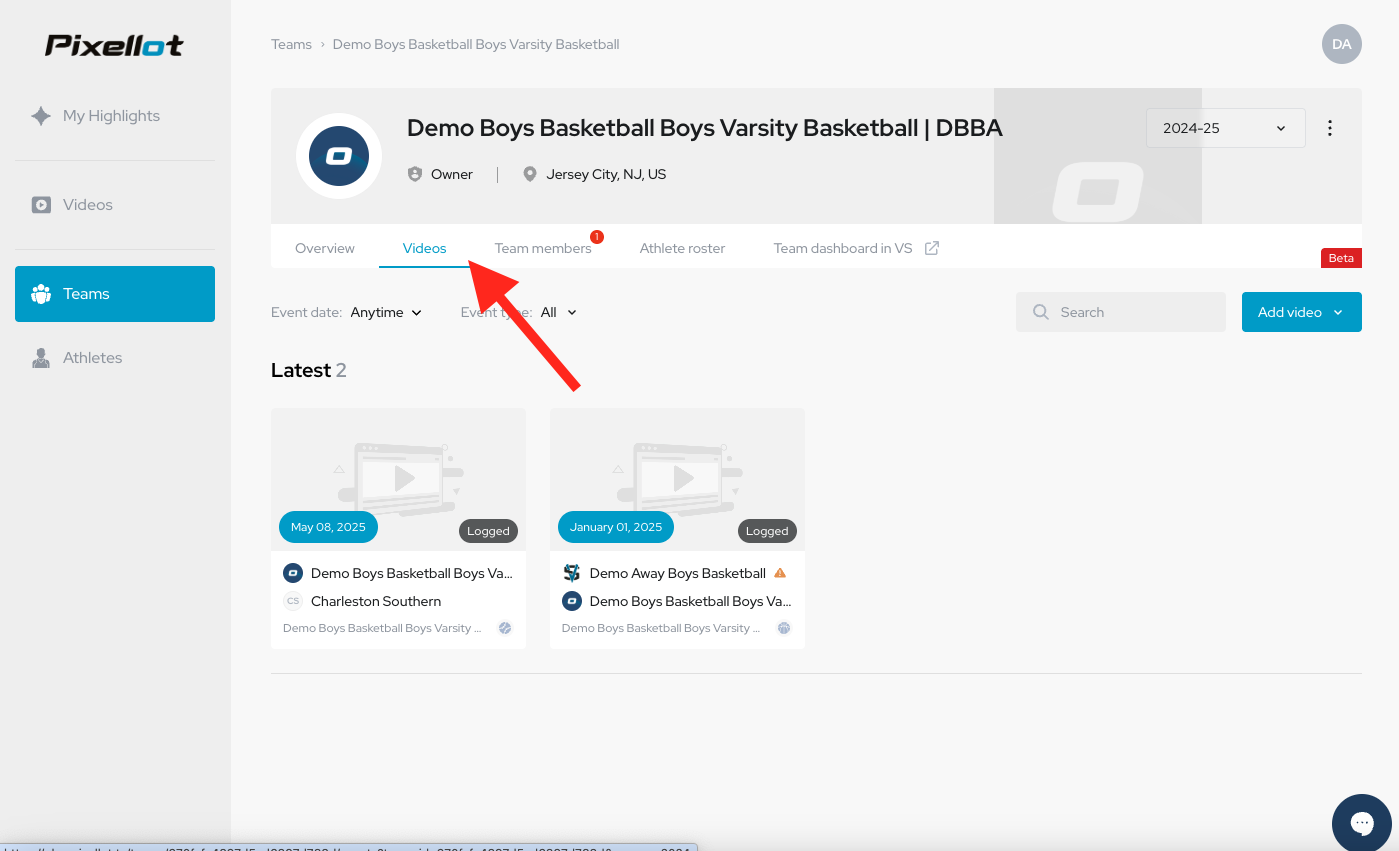Open the three-dot team options menu
This screenshot has height=851, width=1399.
pyautogui.click(x=1330, y=128)
